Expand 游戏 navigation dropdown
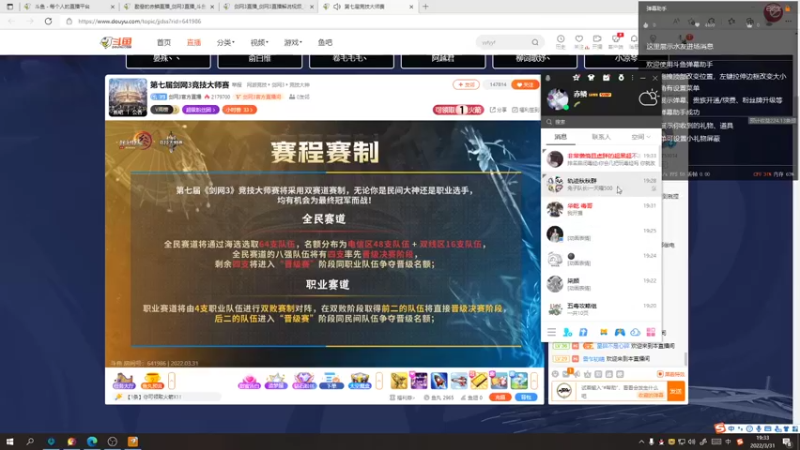800x450 pixels. pyautogui.click(x=293, y=42)
